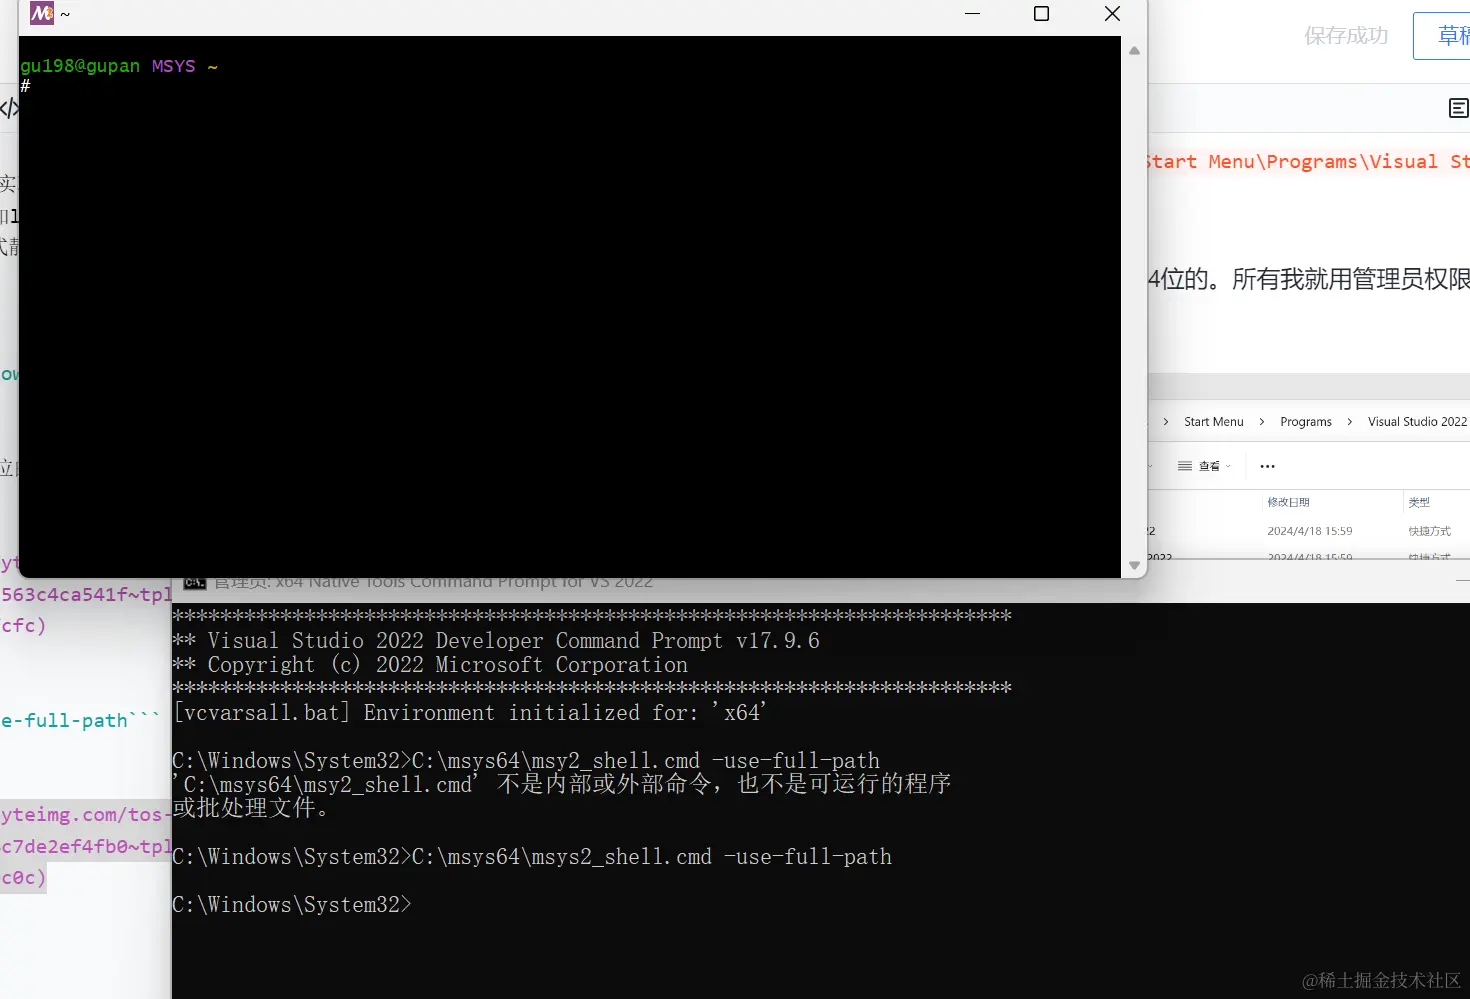Click the cmd icon in x64 Native Tools title
This screenshot has width=1470, height=999.
coord(195,582)
